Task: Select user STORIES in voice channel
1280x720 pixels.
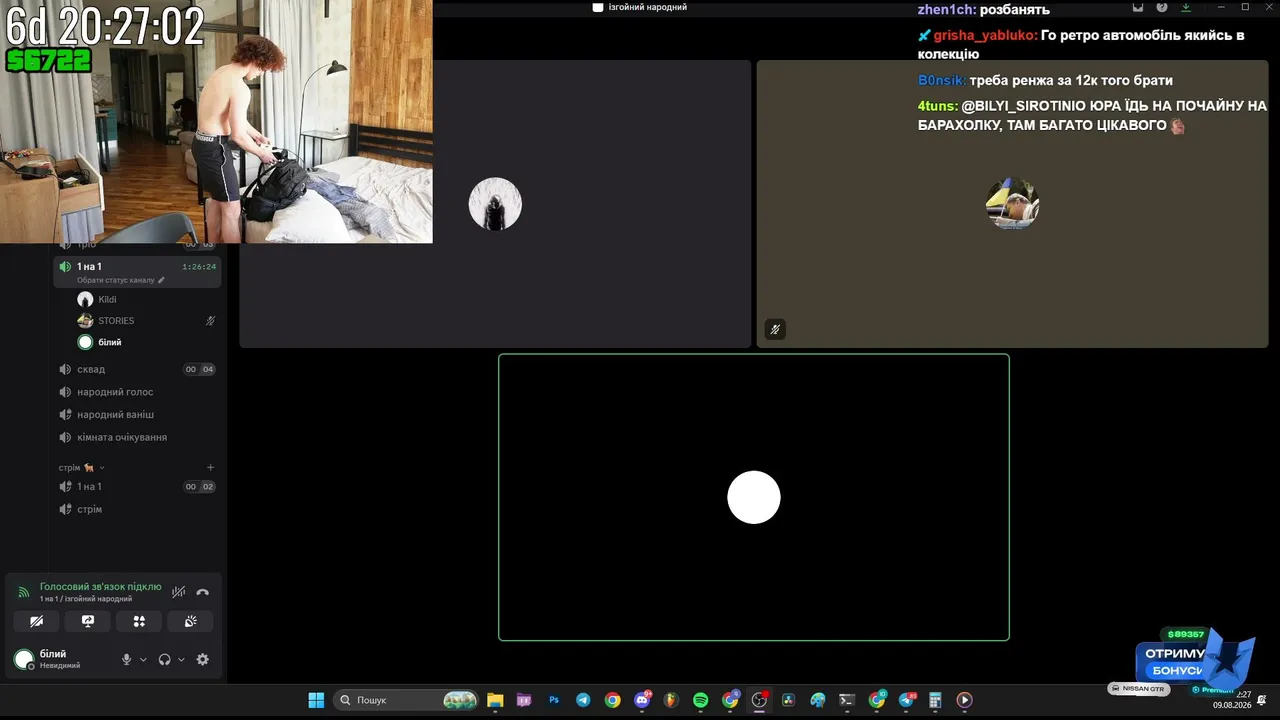Action: pyautogui.click(x=146, y=321)
